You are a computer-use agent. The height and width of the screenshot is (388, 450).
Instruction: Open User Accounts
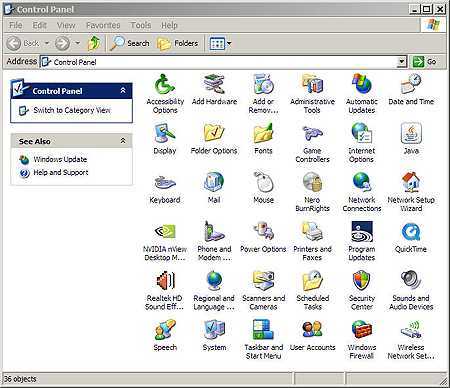click(312, 335)
